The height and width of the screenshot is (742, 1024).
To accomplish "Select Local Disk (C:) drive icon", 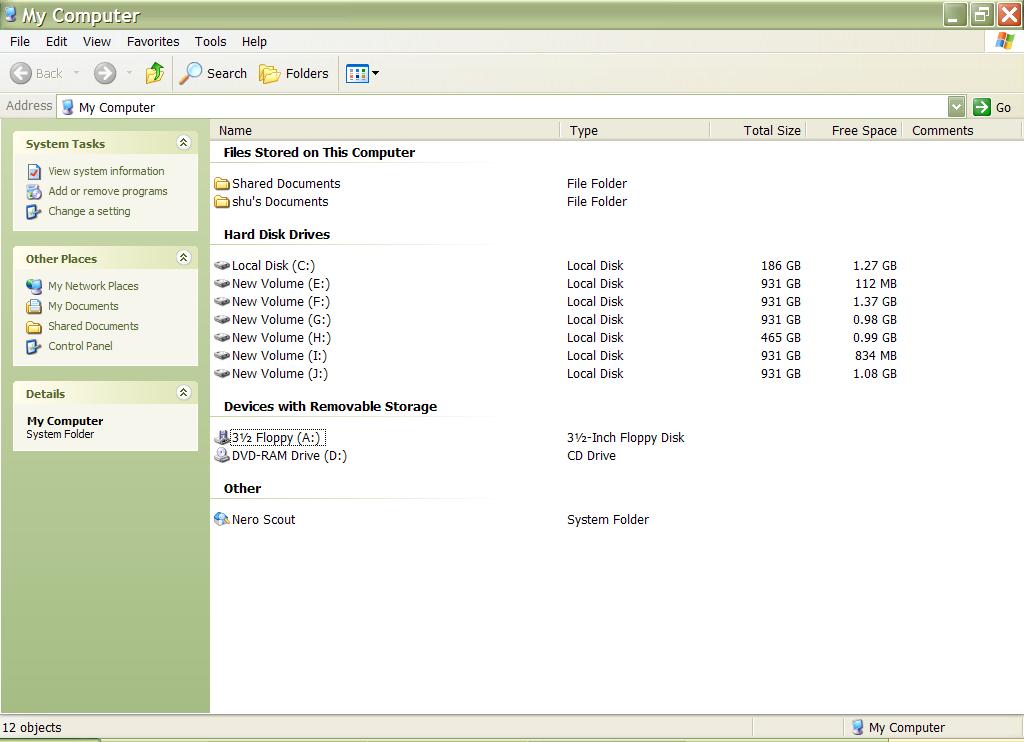I will (222, 265).
